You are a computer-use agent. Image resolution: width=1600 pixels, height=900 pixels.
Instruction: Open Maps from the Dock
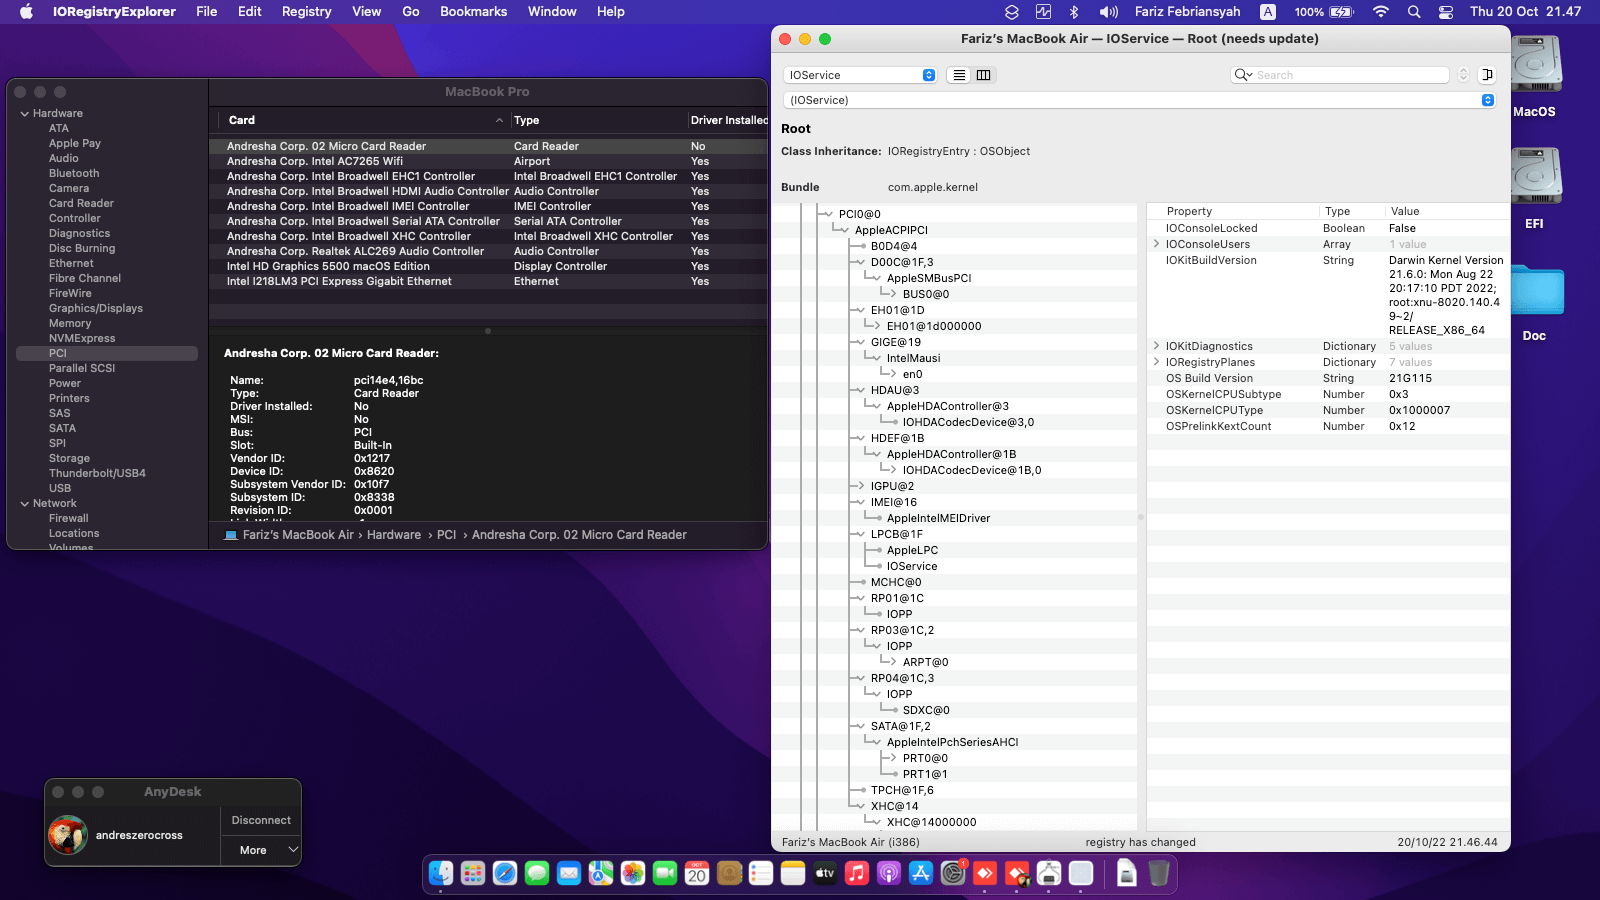601,874
